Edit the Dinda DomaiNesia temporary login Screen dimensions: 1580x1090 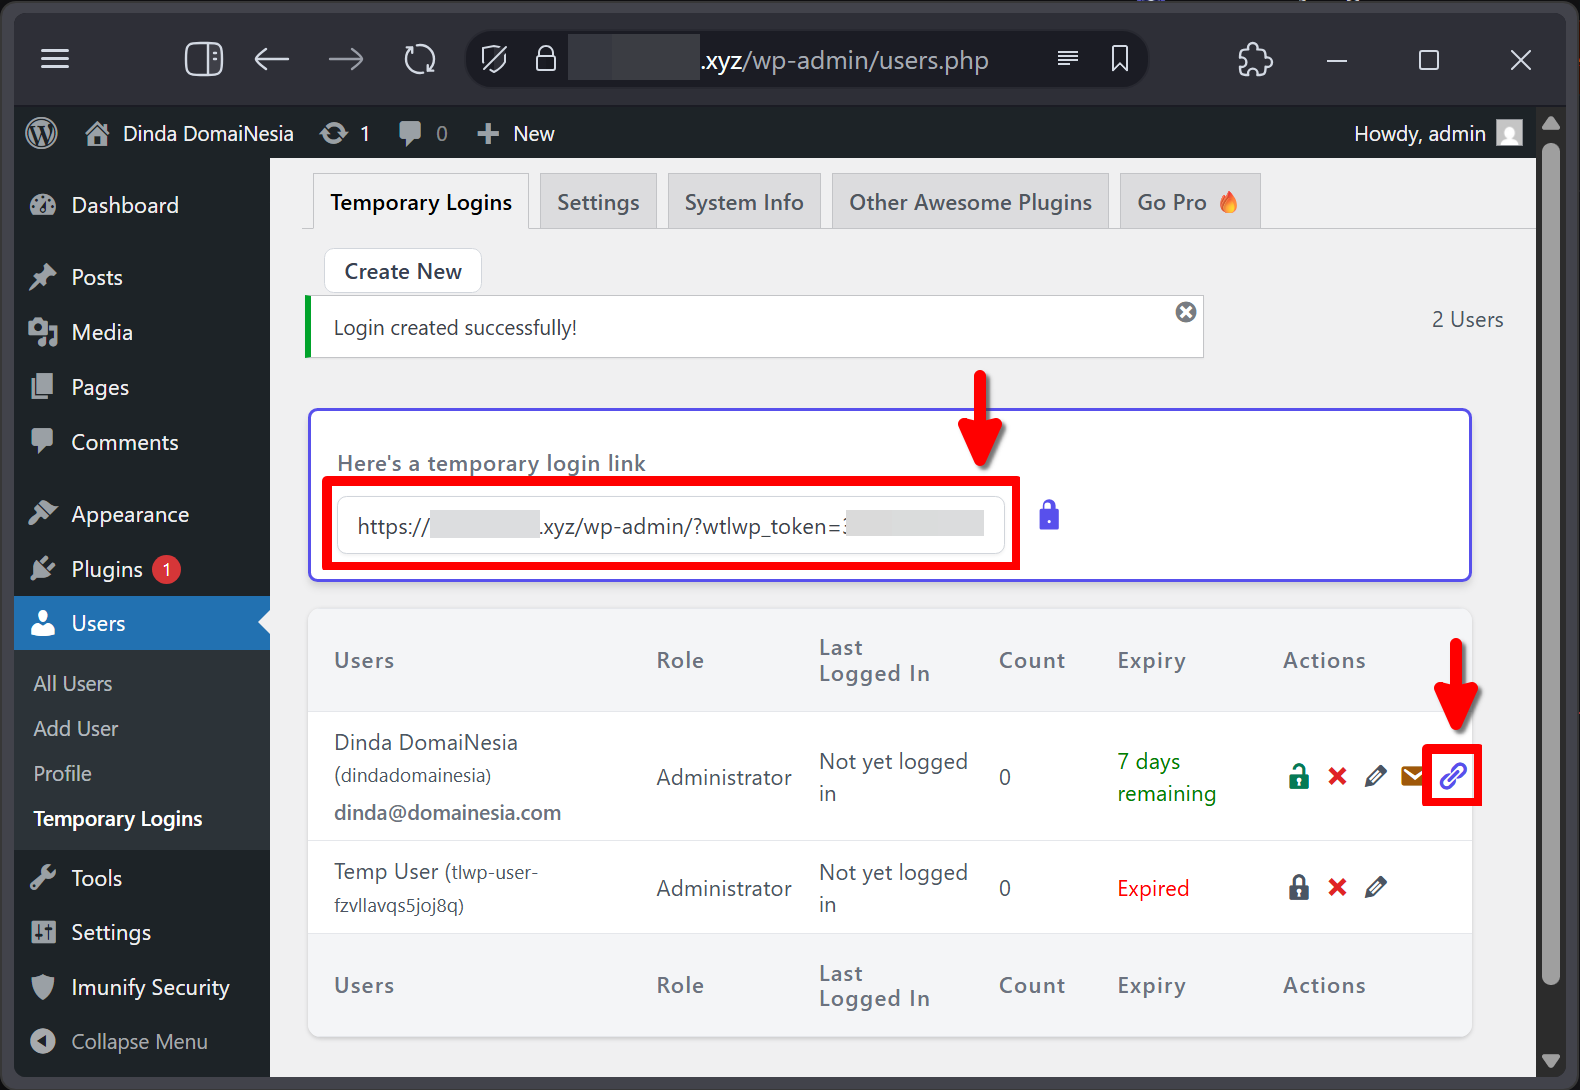click(1375, 776)
